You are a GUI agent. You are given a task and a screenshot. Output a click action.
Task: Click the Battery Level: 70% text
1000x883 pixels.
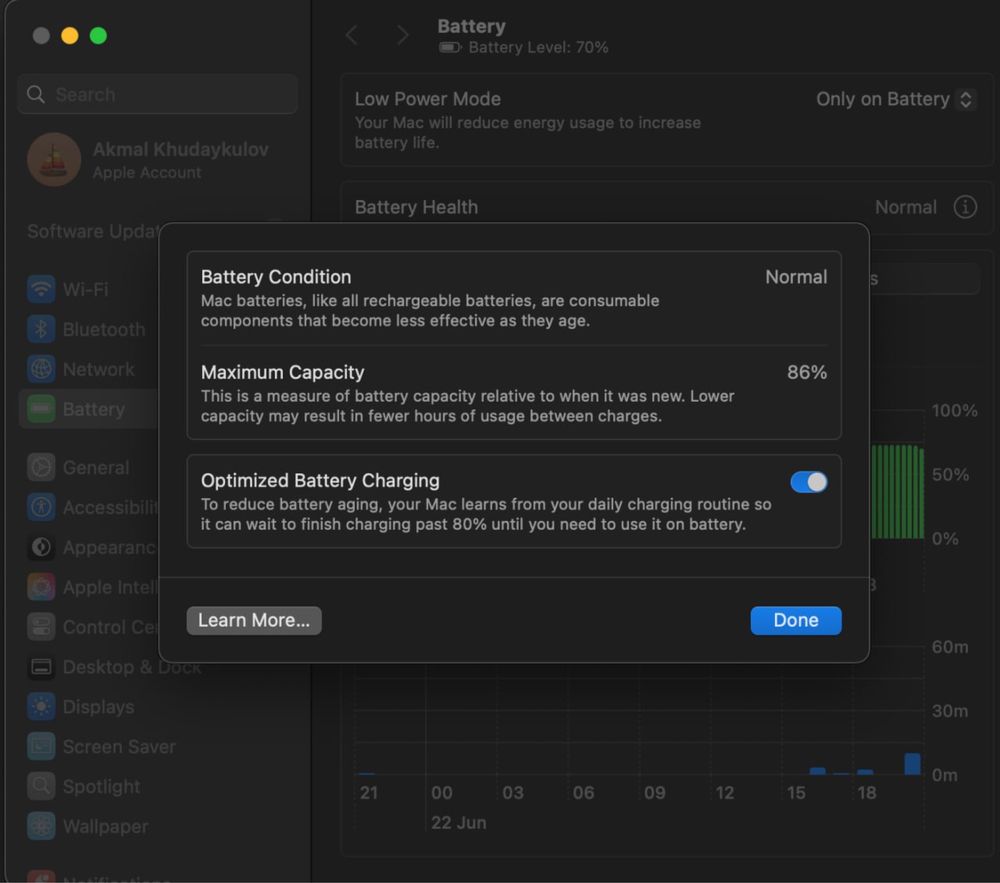(538, 48)
